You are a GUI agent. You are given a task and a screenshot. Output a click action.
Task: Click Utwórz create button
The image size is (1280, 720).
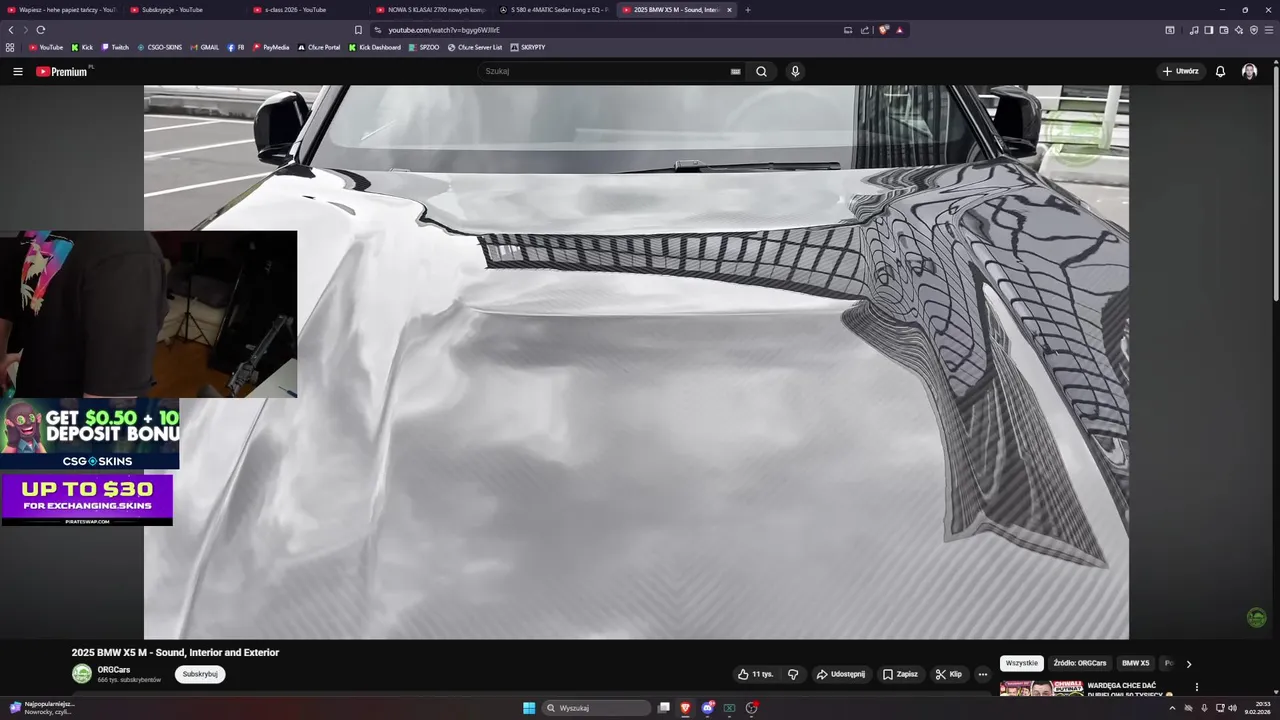pyautogui.click(x=1181, y=71)
